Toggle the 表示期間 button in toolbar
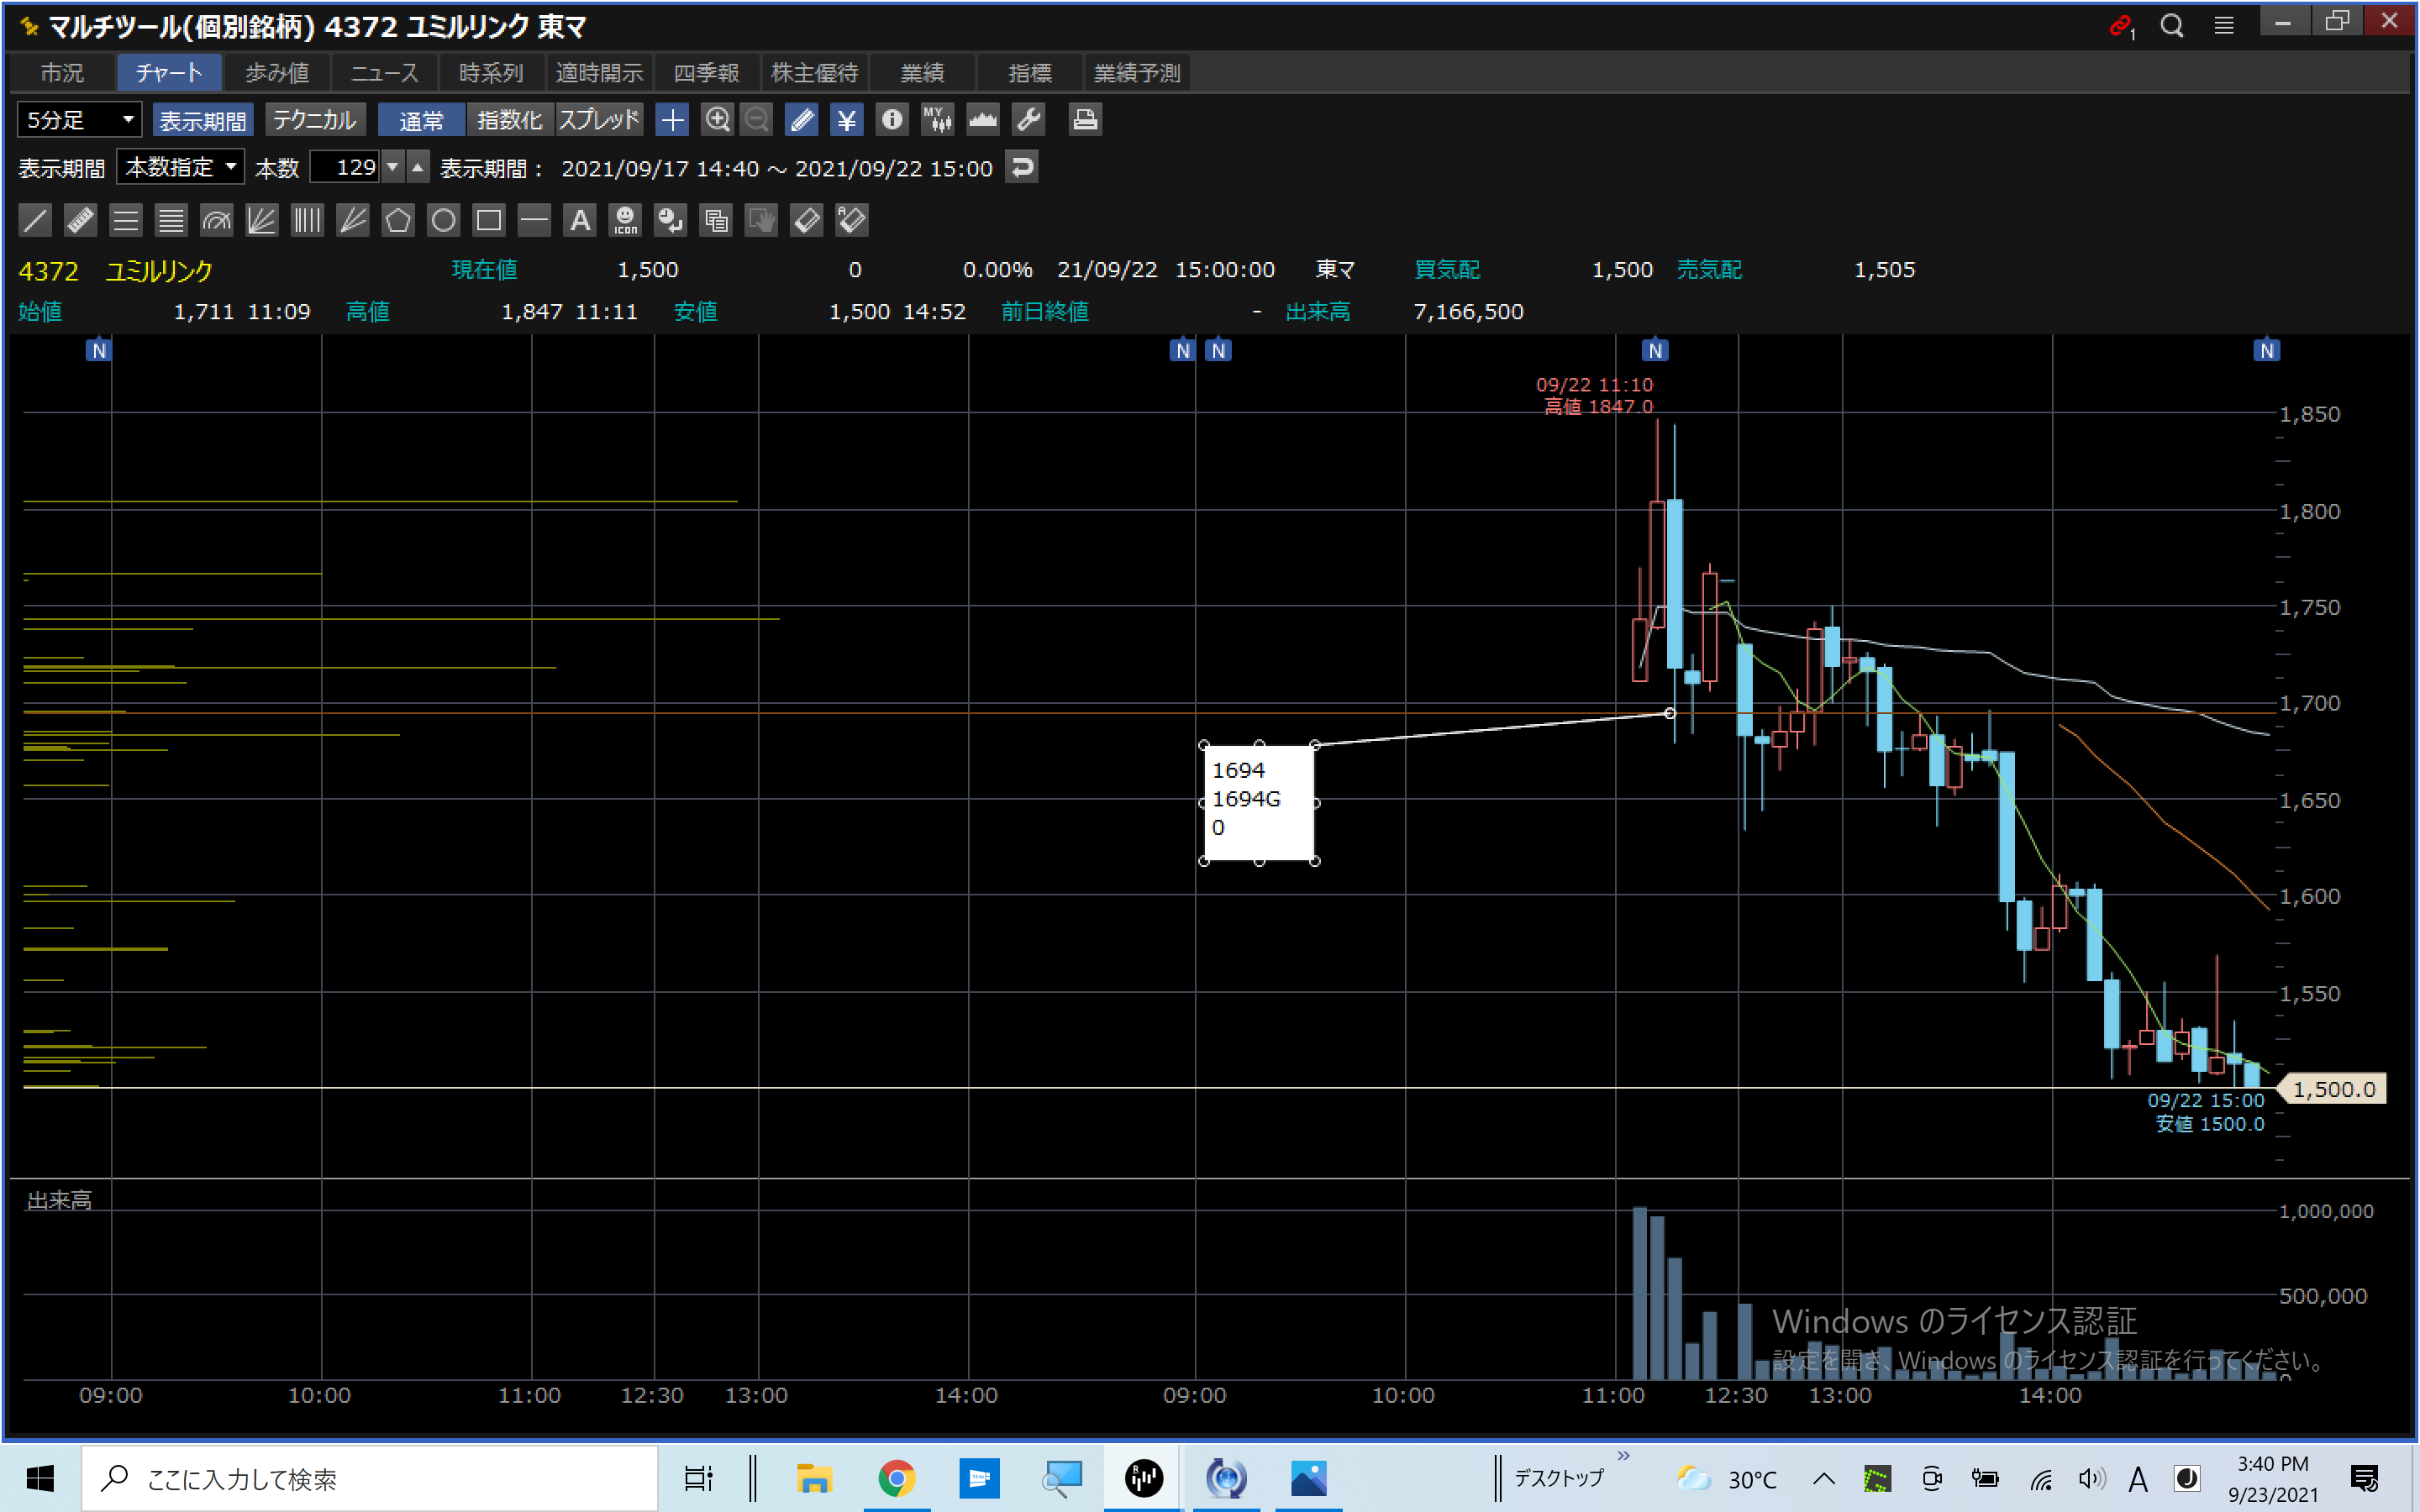 (x=203, y=120)
